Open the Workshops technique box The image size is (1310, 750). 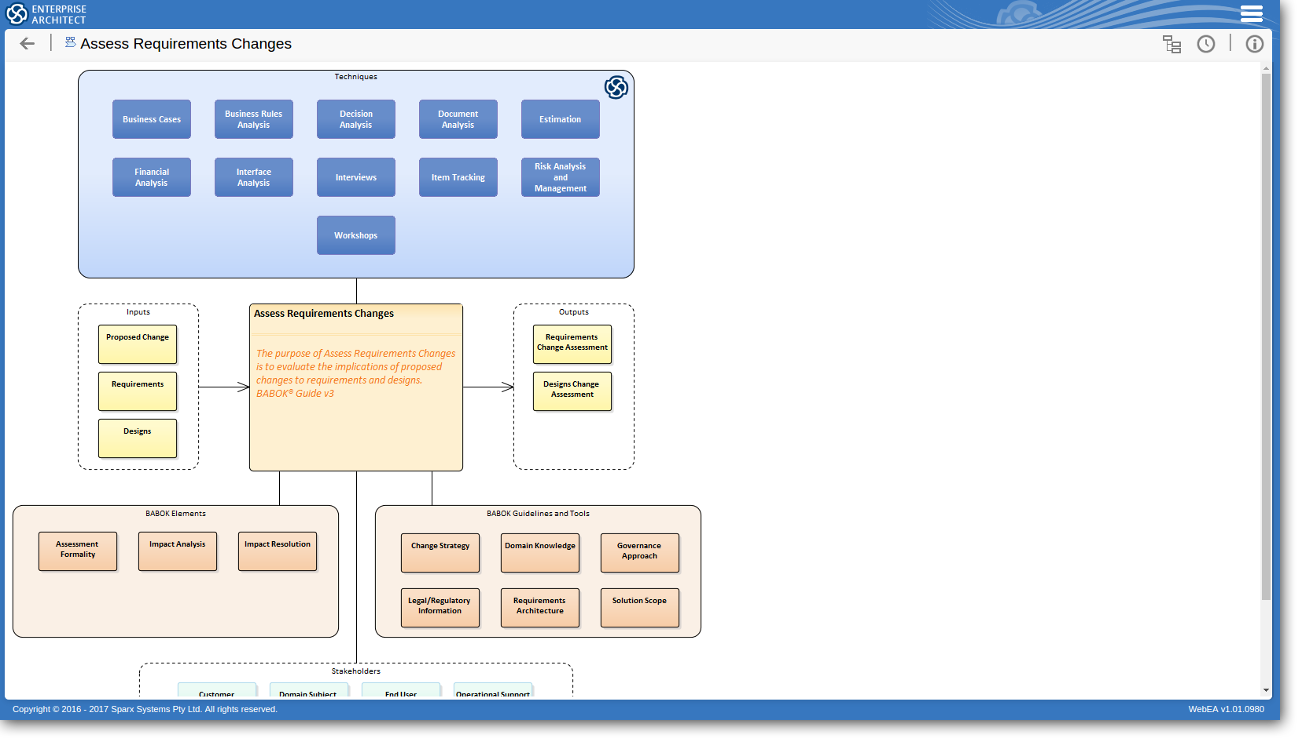pos(356,235)
